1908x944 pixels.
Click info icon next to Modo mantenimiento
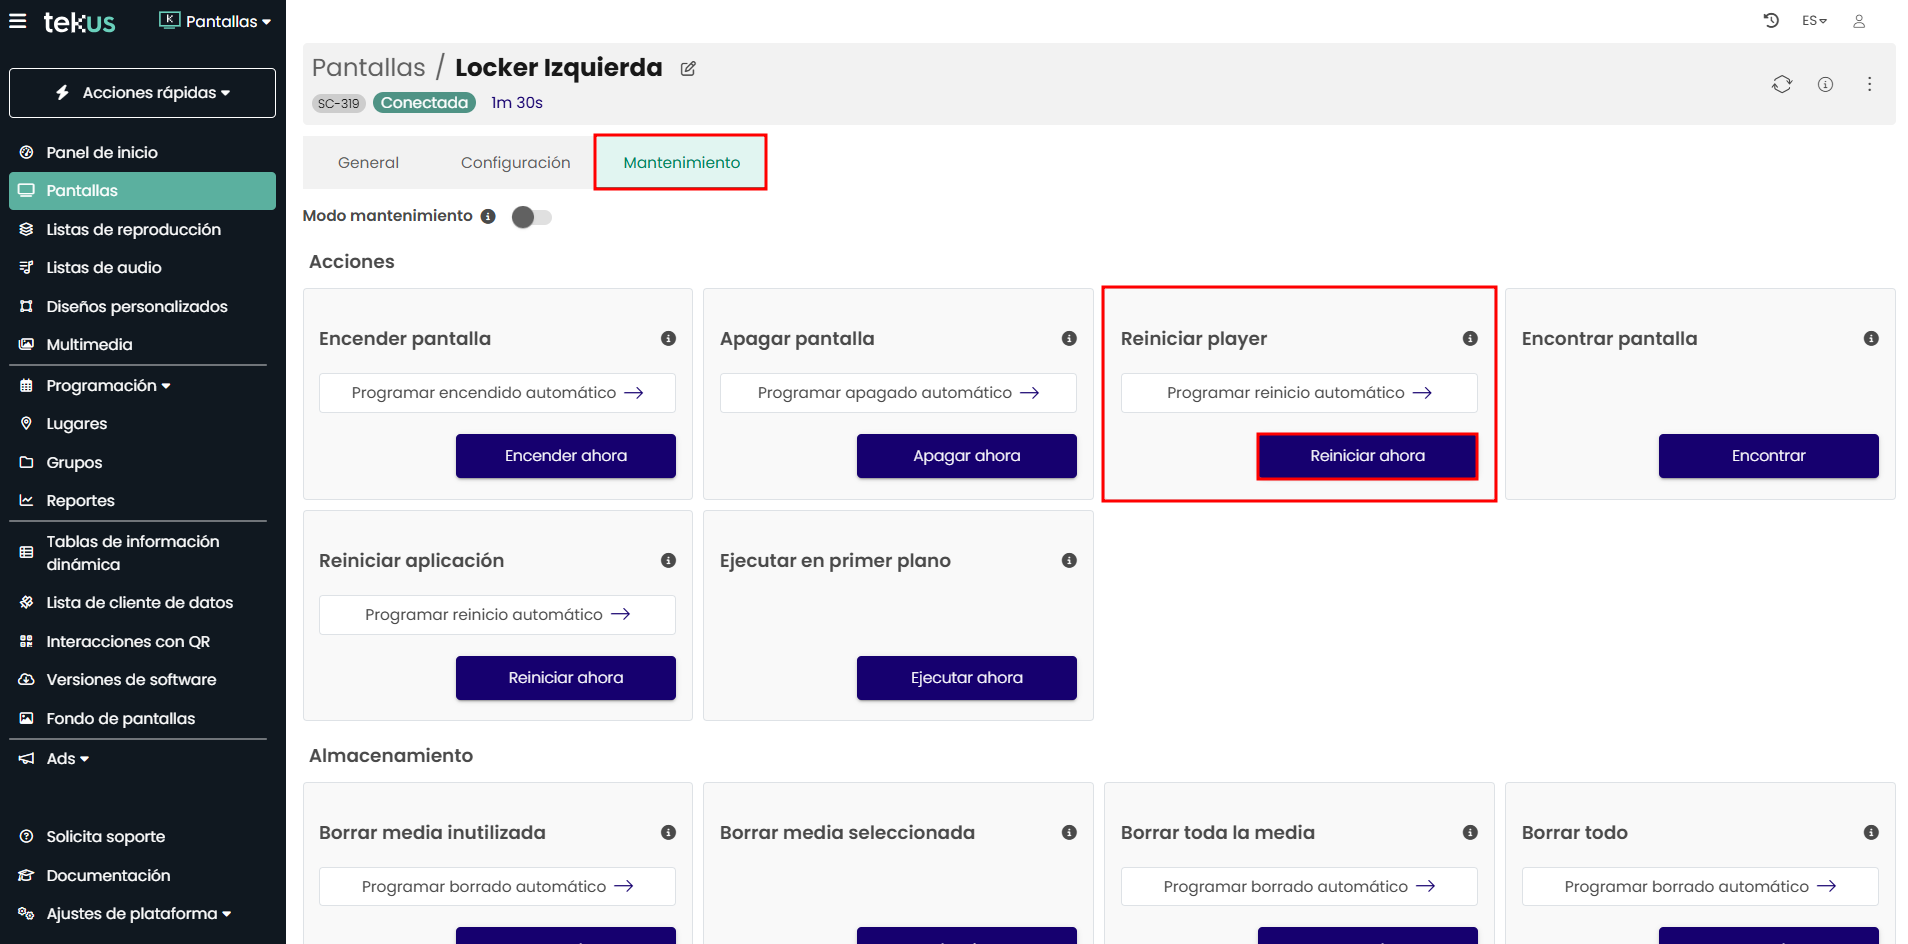[488, 216]
